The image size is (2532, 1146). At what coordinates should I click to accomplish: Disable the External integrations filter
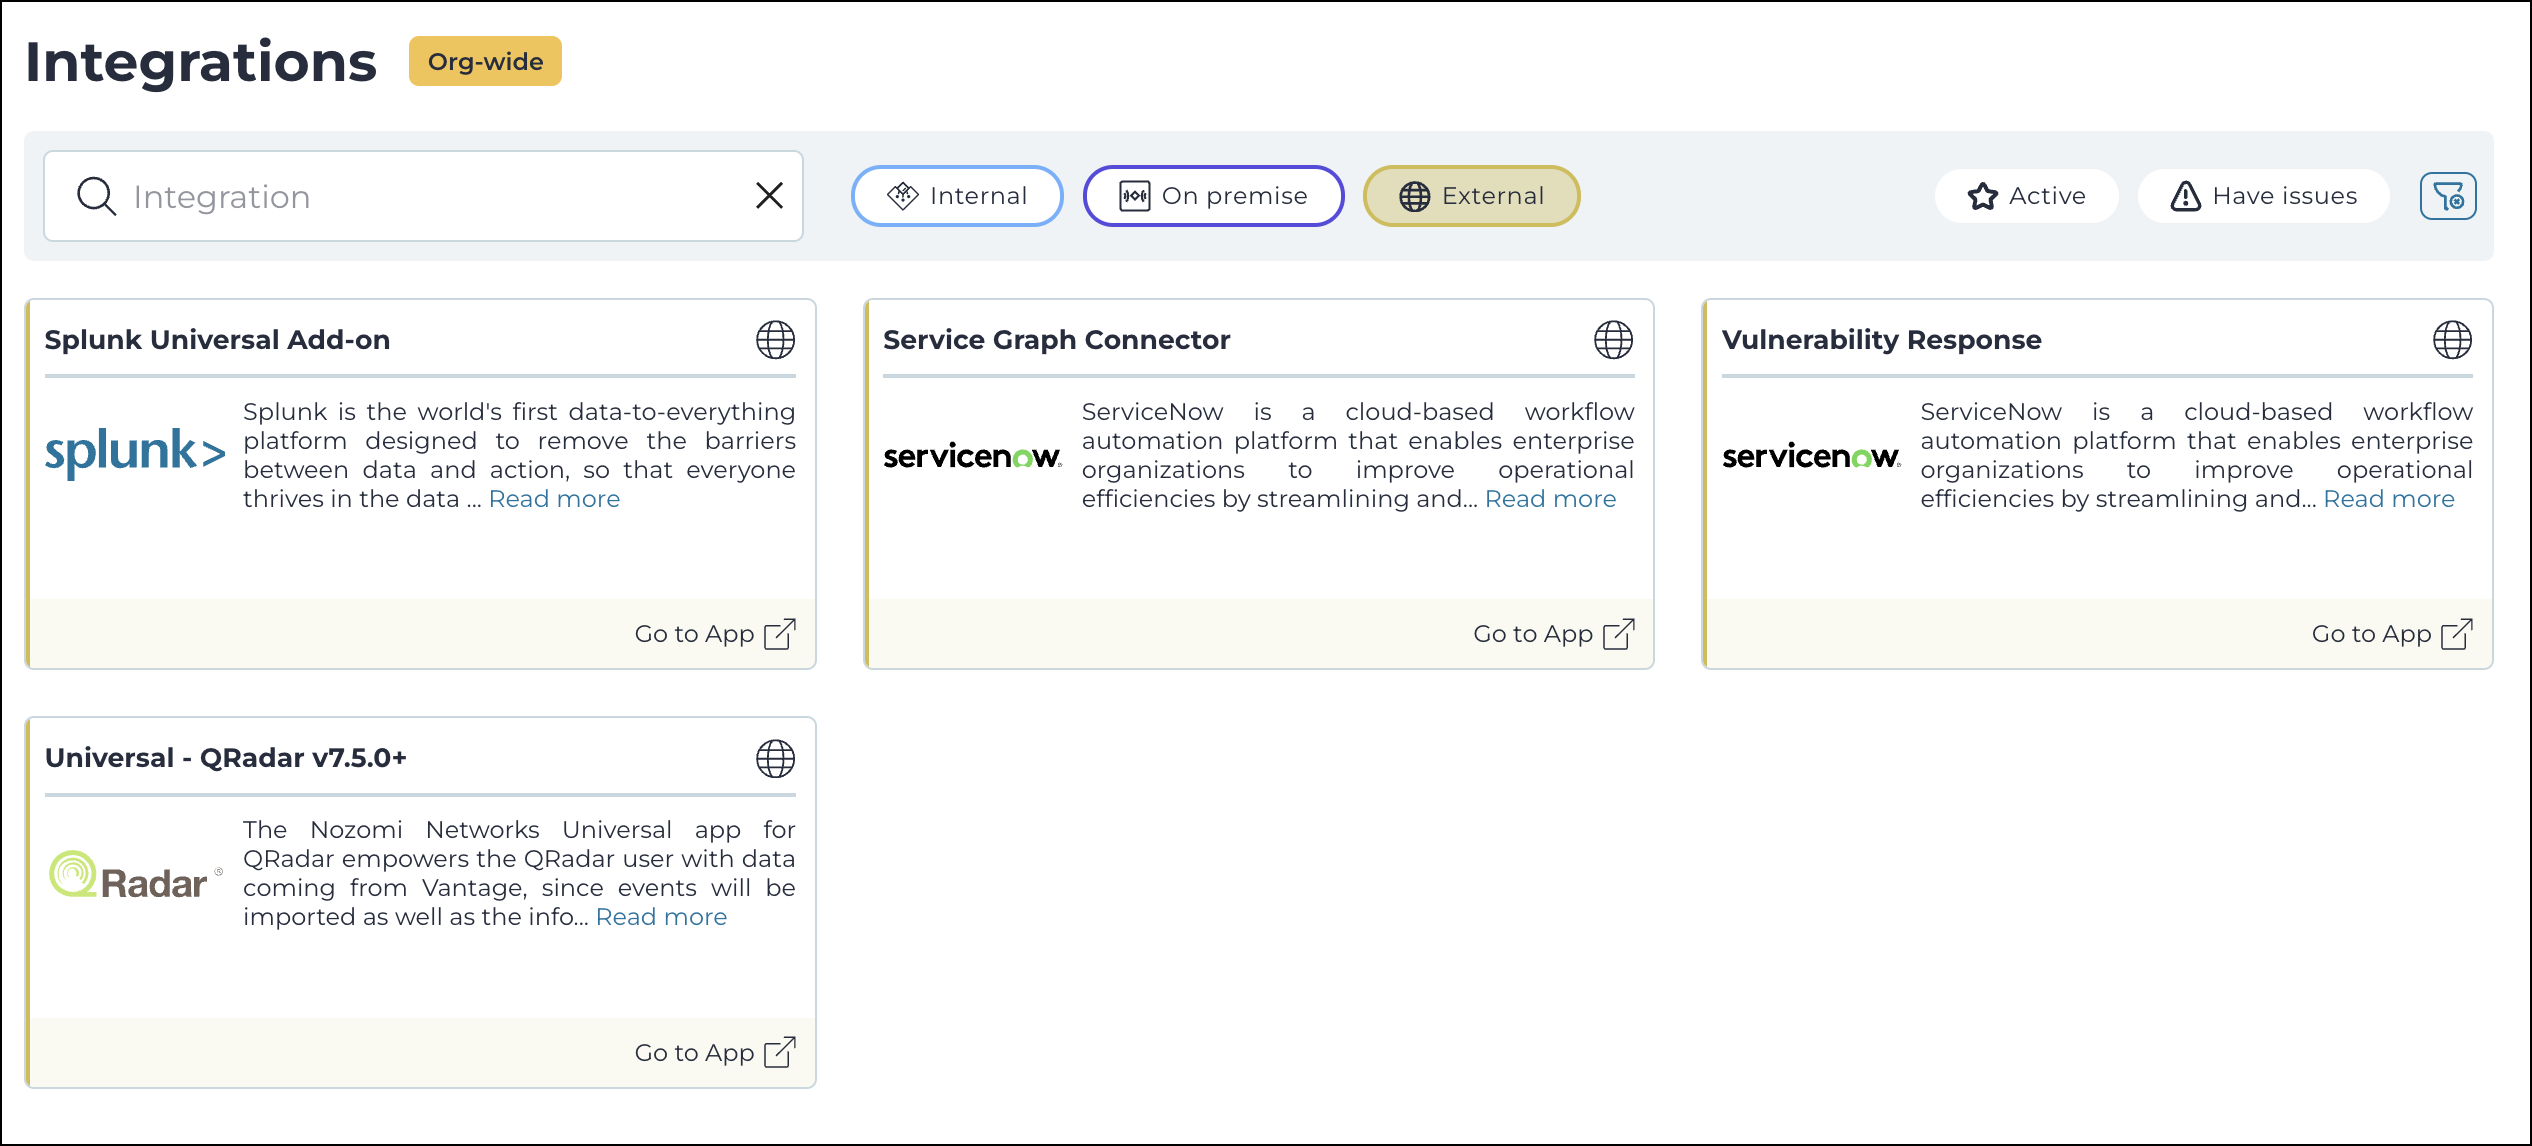click(x=1470, y=195)
